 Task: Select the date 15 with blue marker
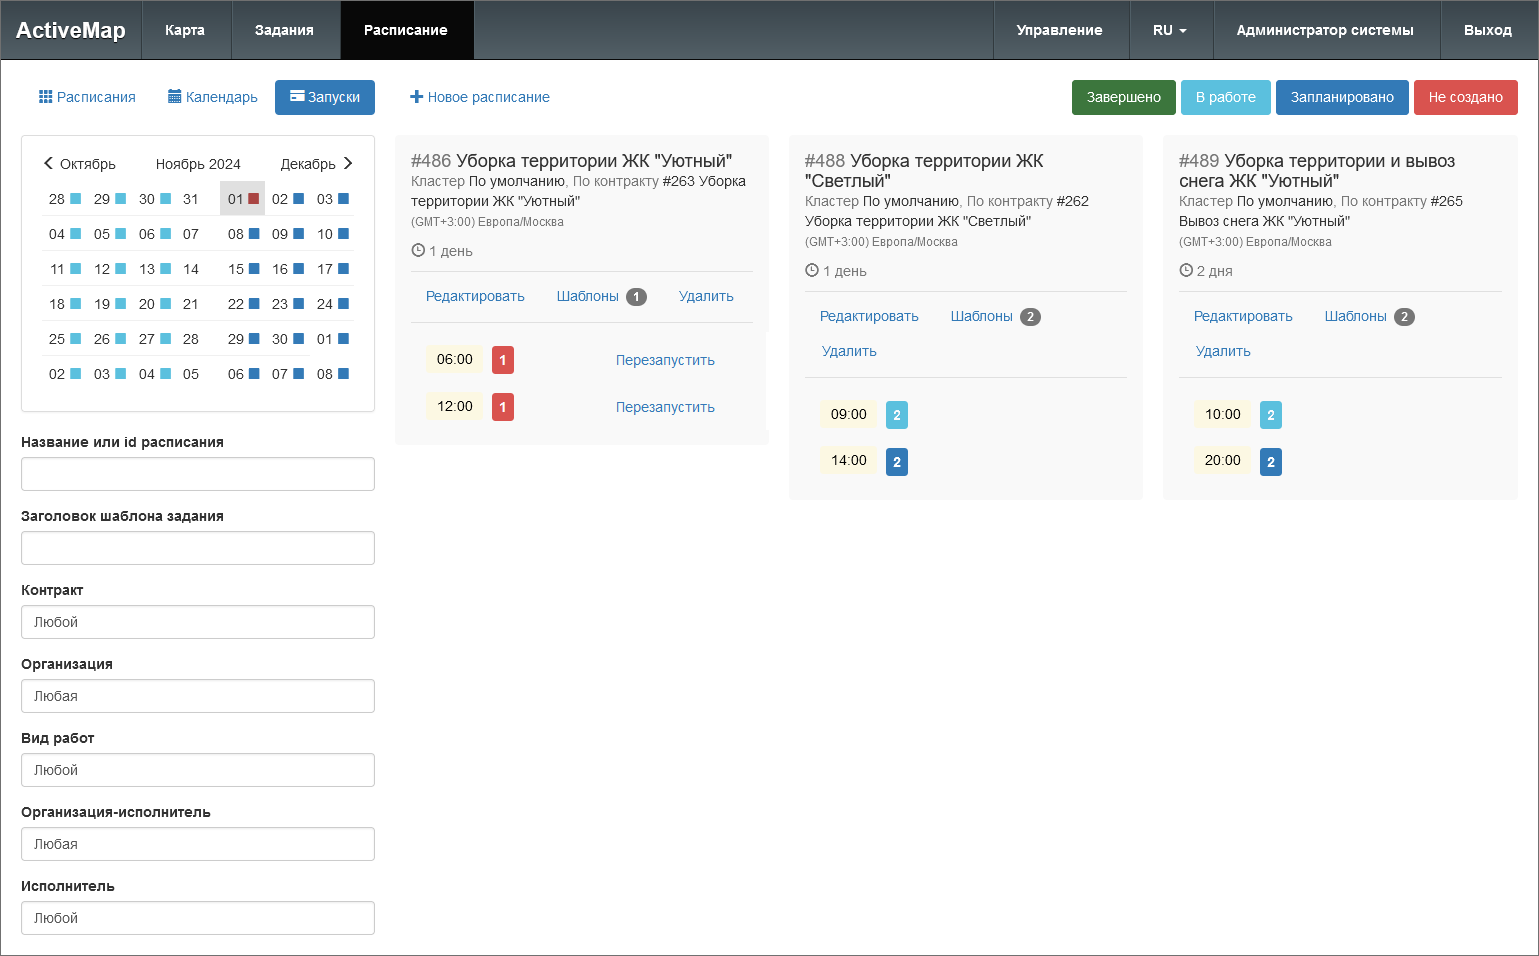[x=243, y=269]
